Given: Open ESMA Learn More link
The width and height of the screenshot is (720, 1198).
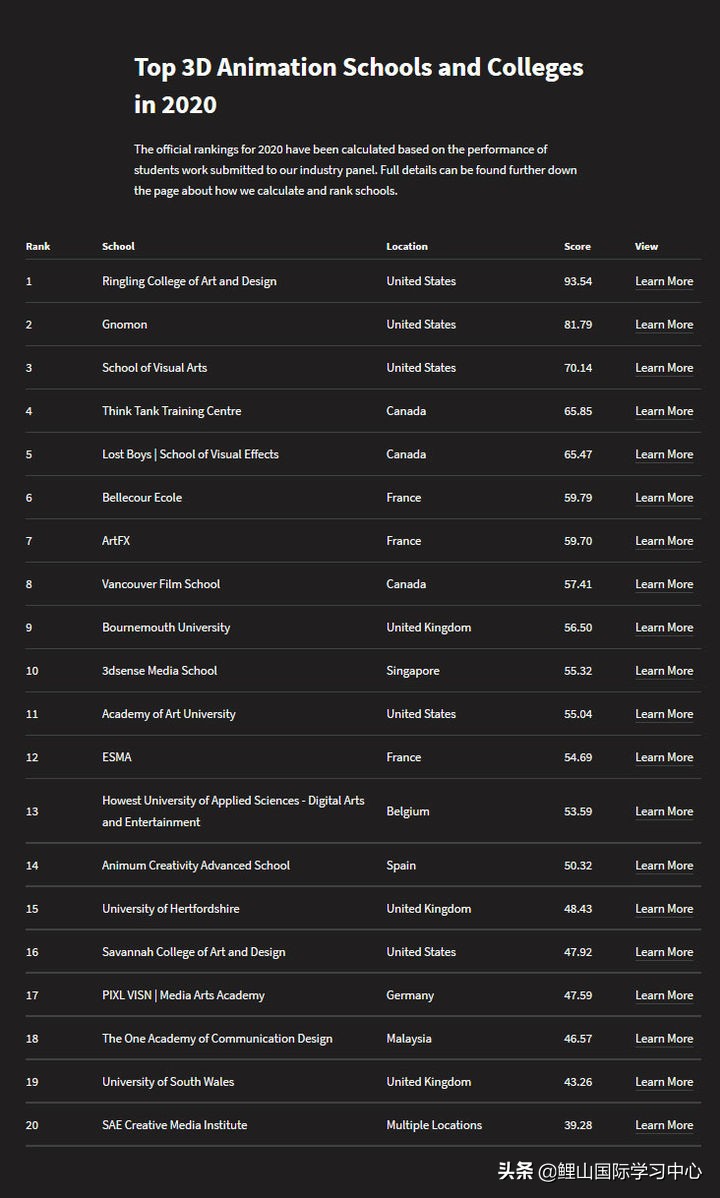Looking at the screenshot, I should 664,757.
